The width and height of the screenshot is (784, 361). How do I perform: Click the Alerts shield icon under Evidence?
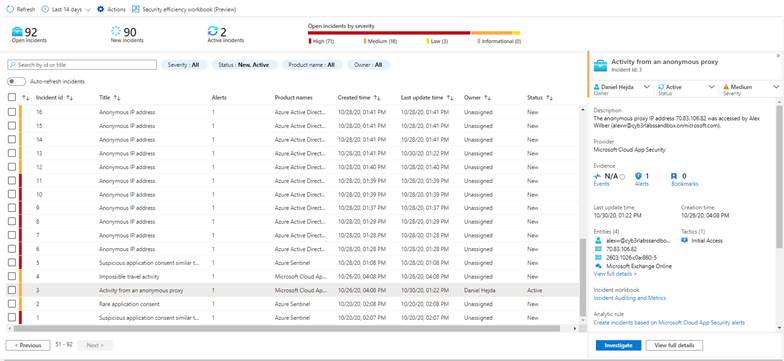click(x=638, y=176)
